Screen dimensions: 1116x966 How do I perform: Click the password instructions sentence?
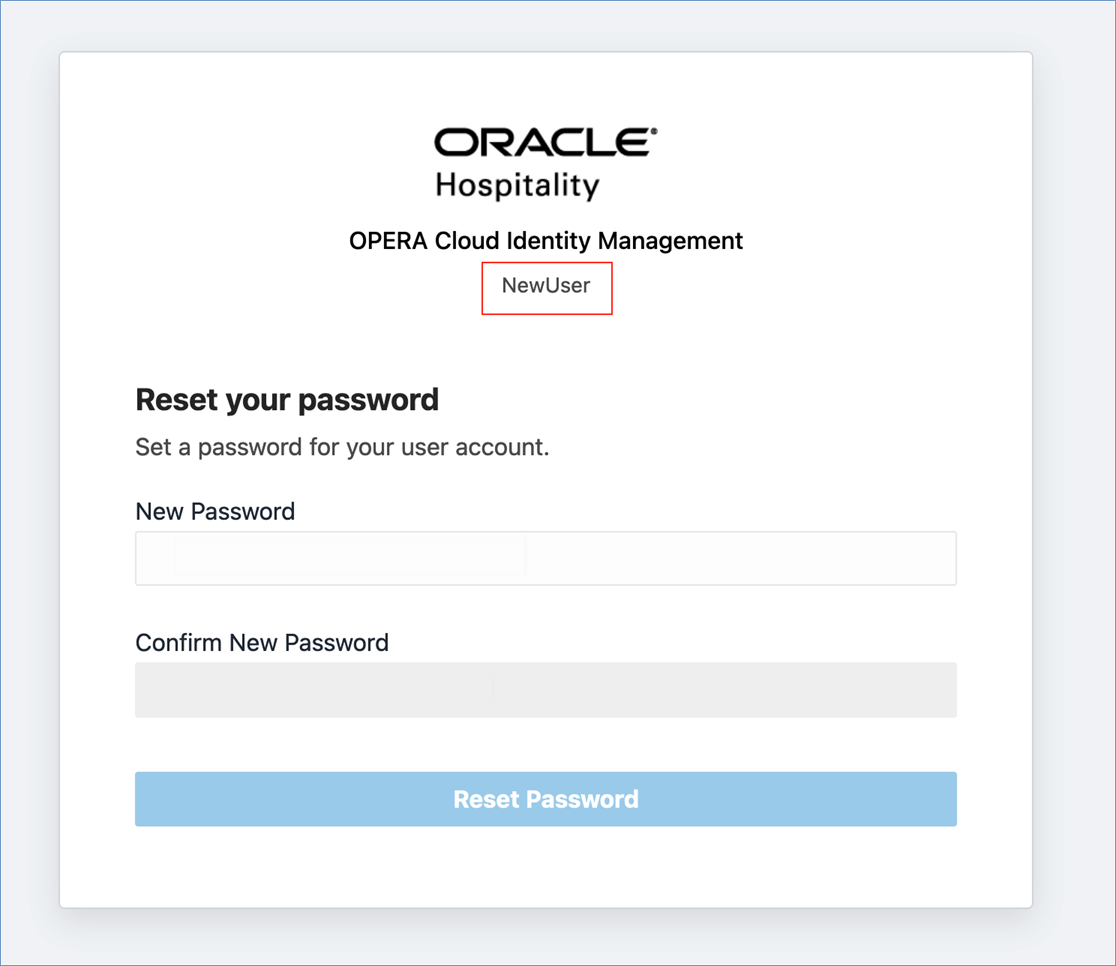[x=344, y=447]
